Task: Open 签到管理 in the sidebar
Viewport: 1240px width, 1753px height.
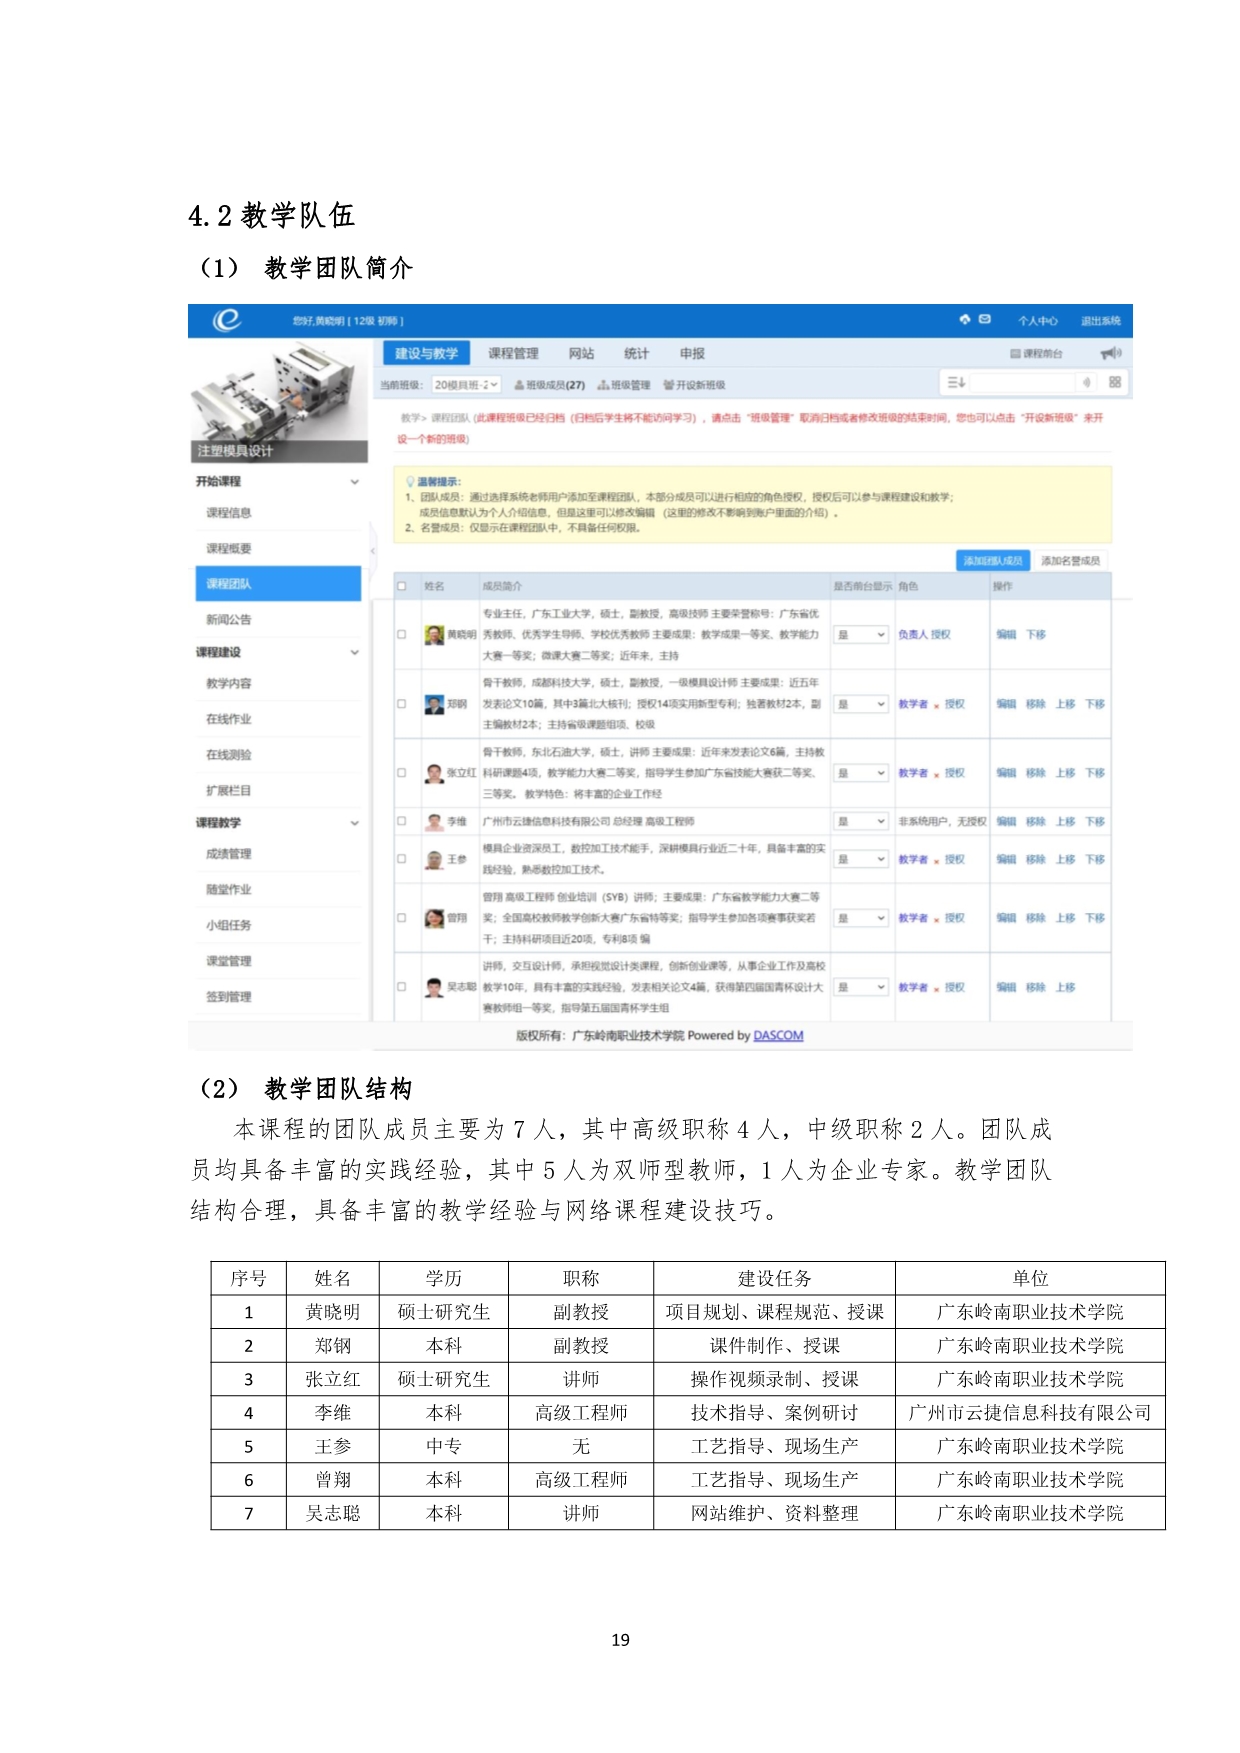Action: 229,997
